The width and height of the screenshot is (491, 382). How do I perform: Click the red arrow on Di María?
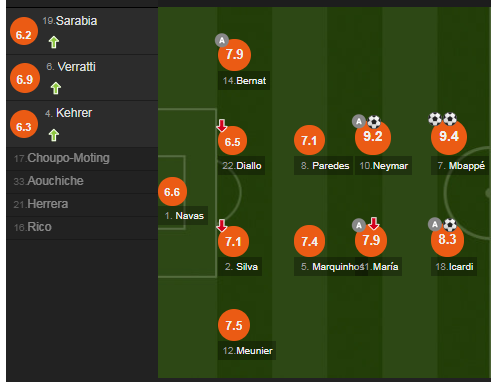pos(374,223)
